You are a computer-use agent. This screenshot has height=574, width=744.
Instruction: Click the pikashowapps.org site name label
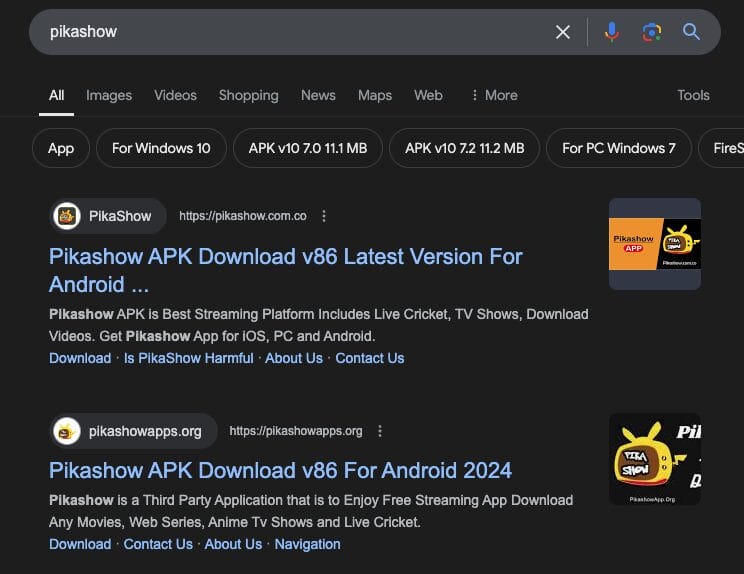click(145, 431)
